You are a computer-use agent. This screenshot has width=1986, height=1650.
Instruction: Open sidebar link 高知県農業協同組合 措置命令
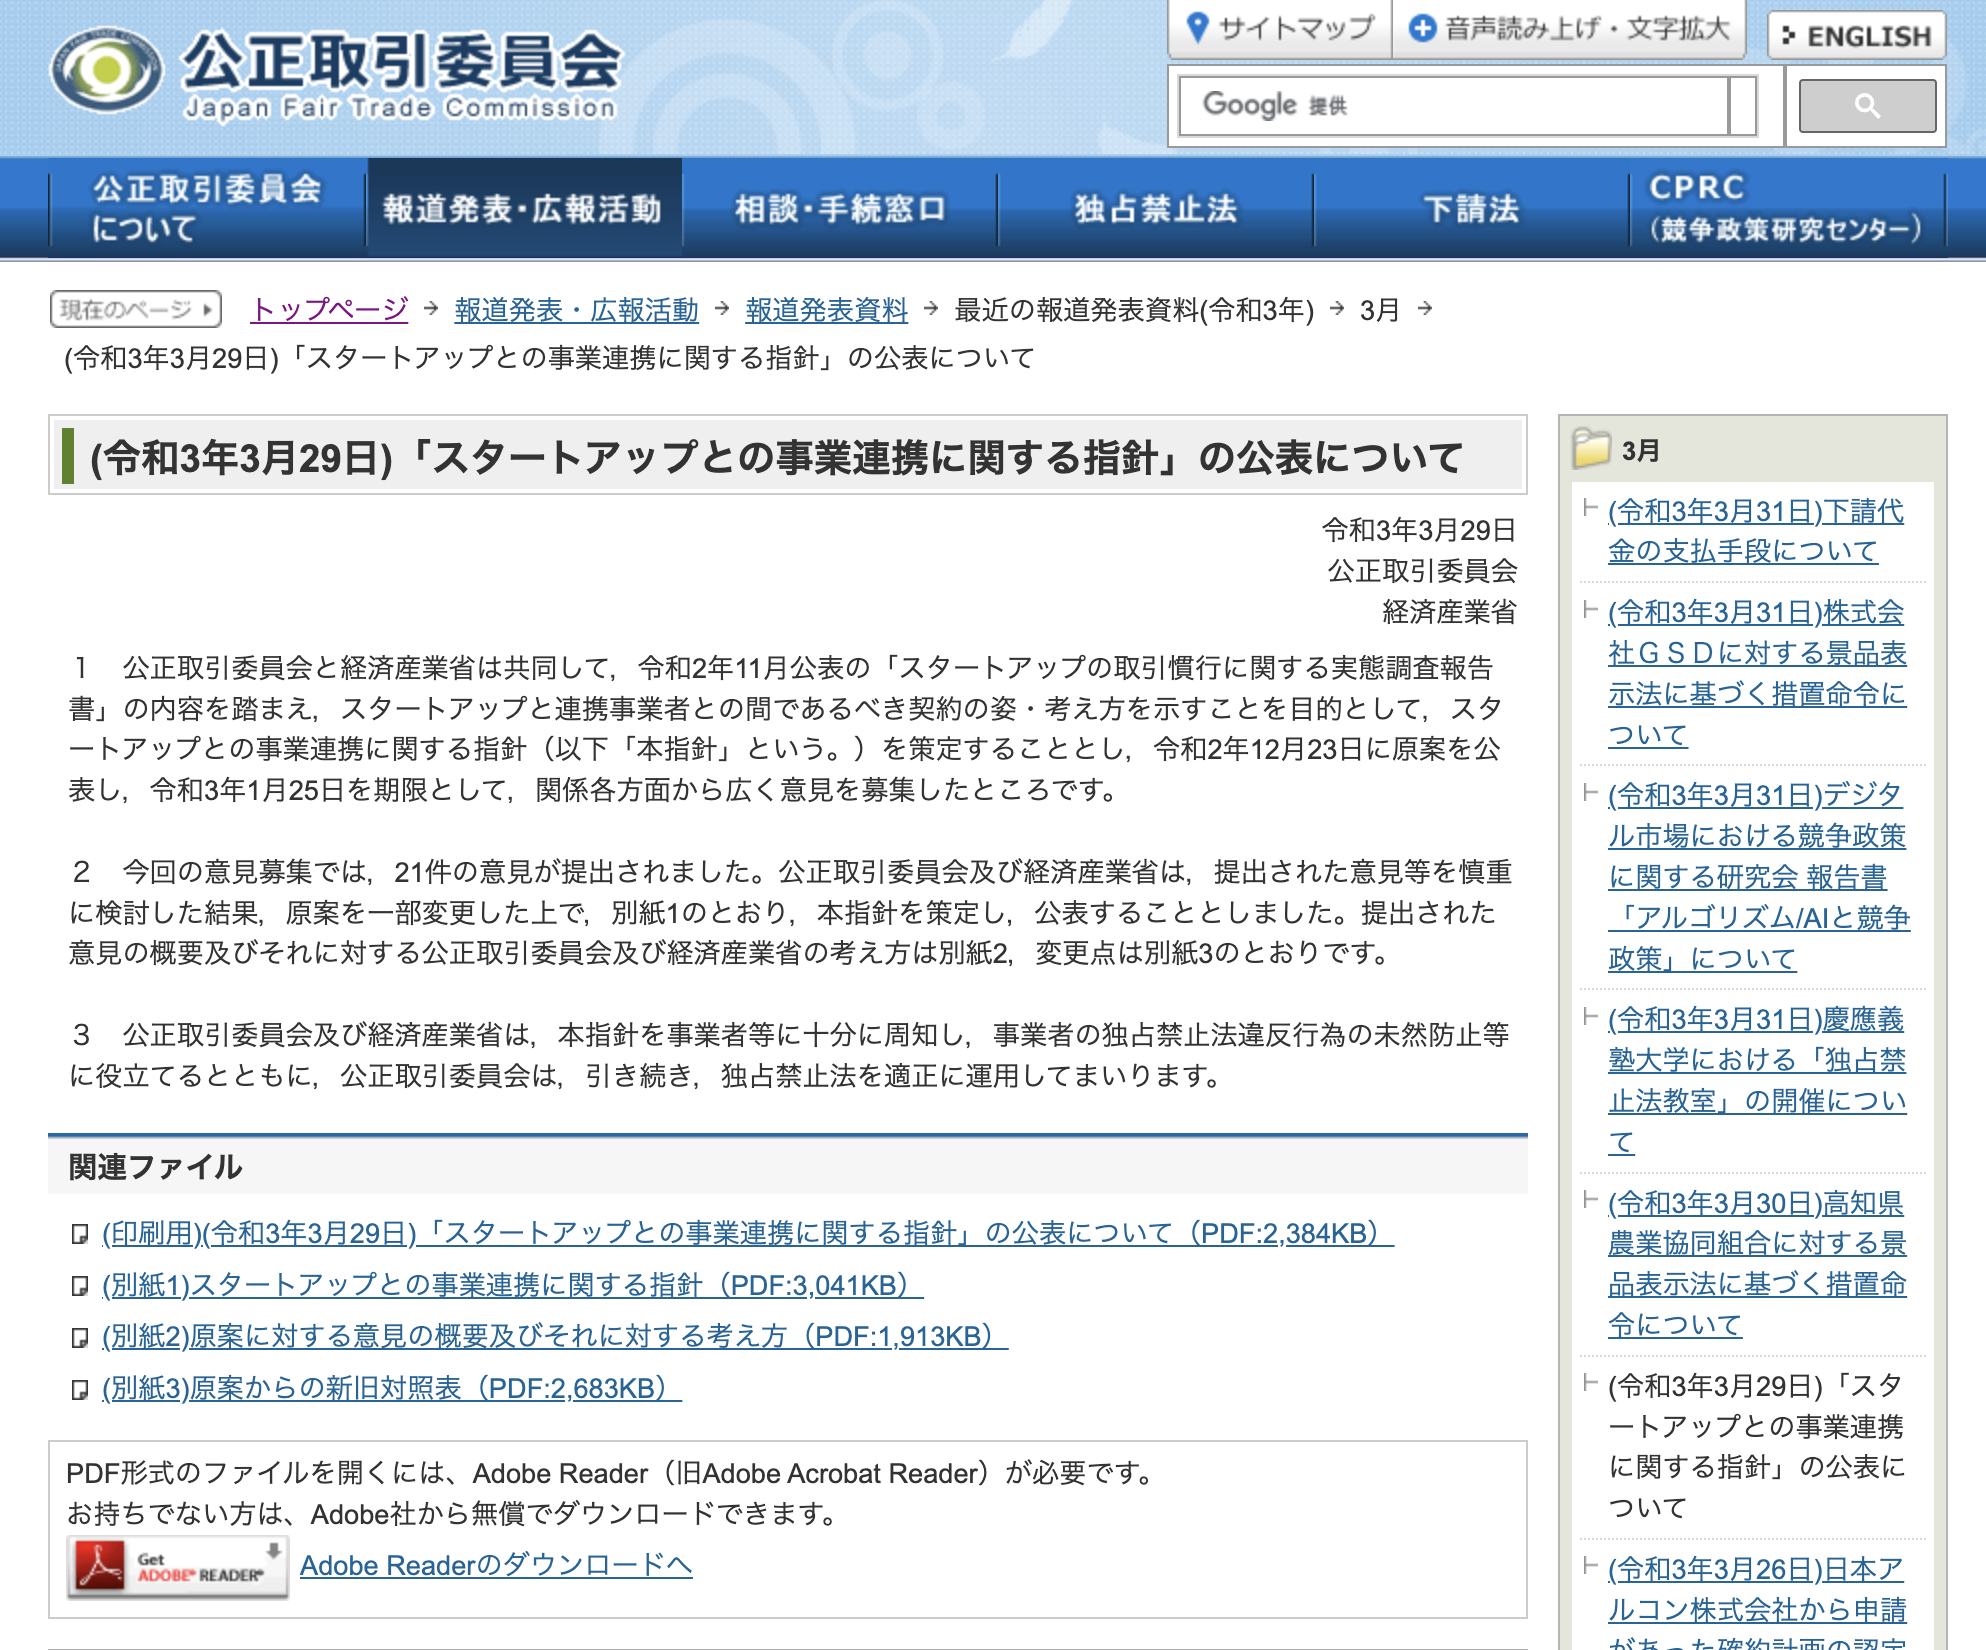point(1757,1264)
